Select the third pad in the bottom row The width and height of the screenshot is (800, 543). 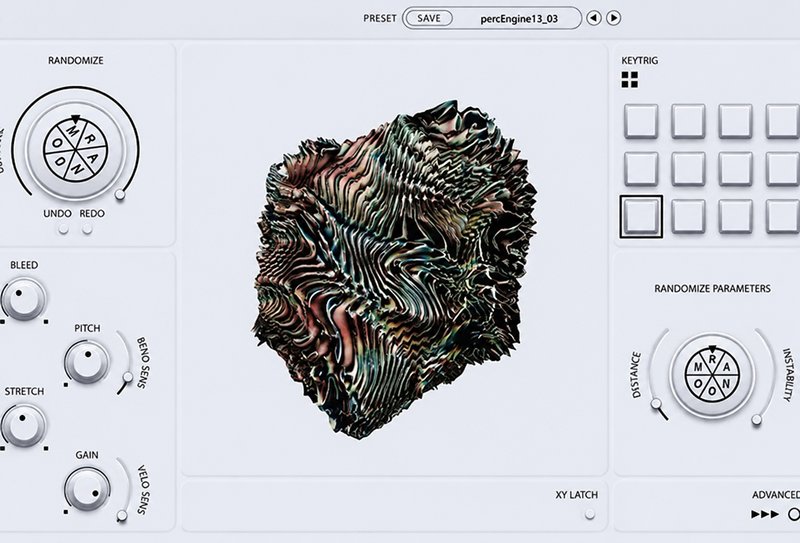click(735, 216)
